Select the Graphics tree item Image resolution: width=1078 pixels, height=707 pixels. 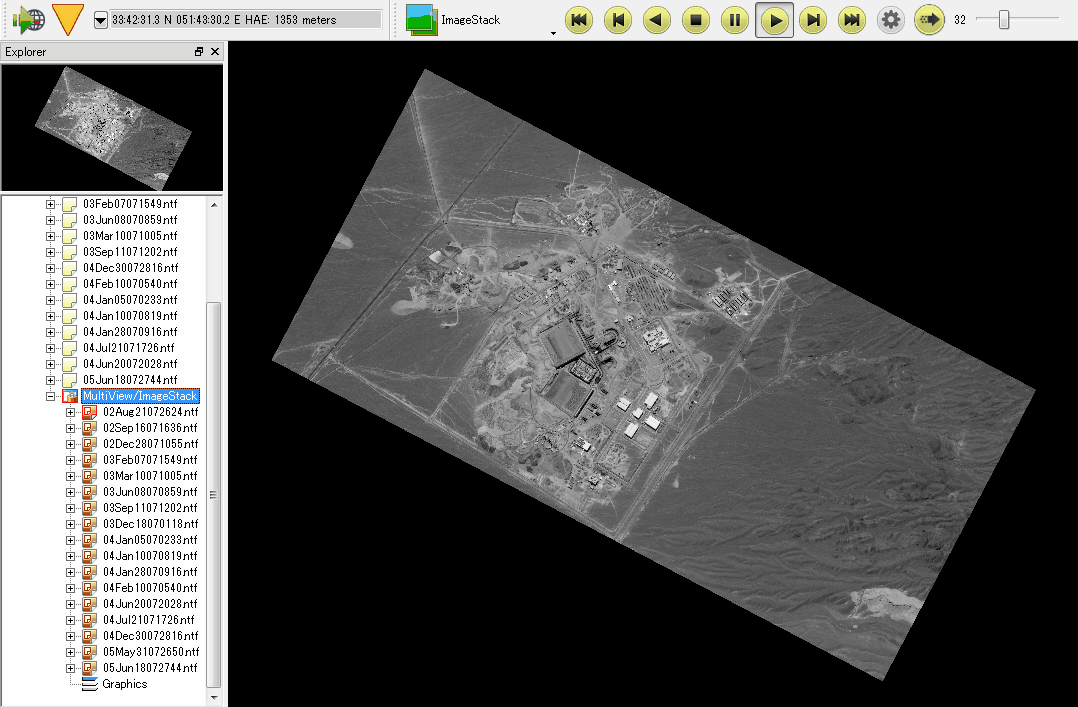124,684
